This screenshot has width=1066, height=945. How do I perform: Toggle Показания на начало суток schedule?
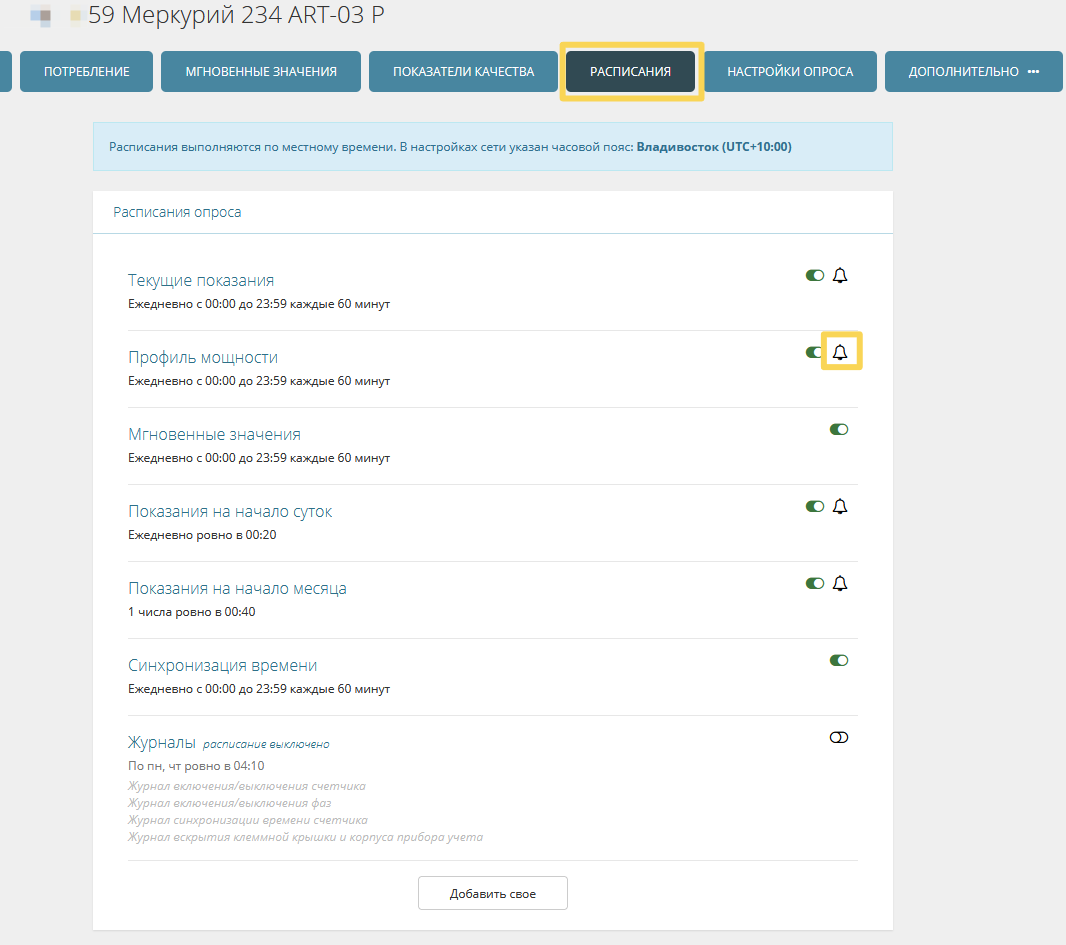[x=814, y=506]
